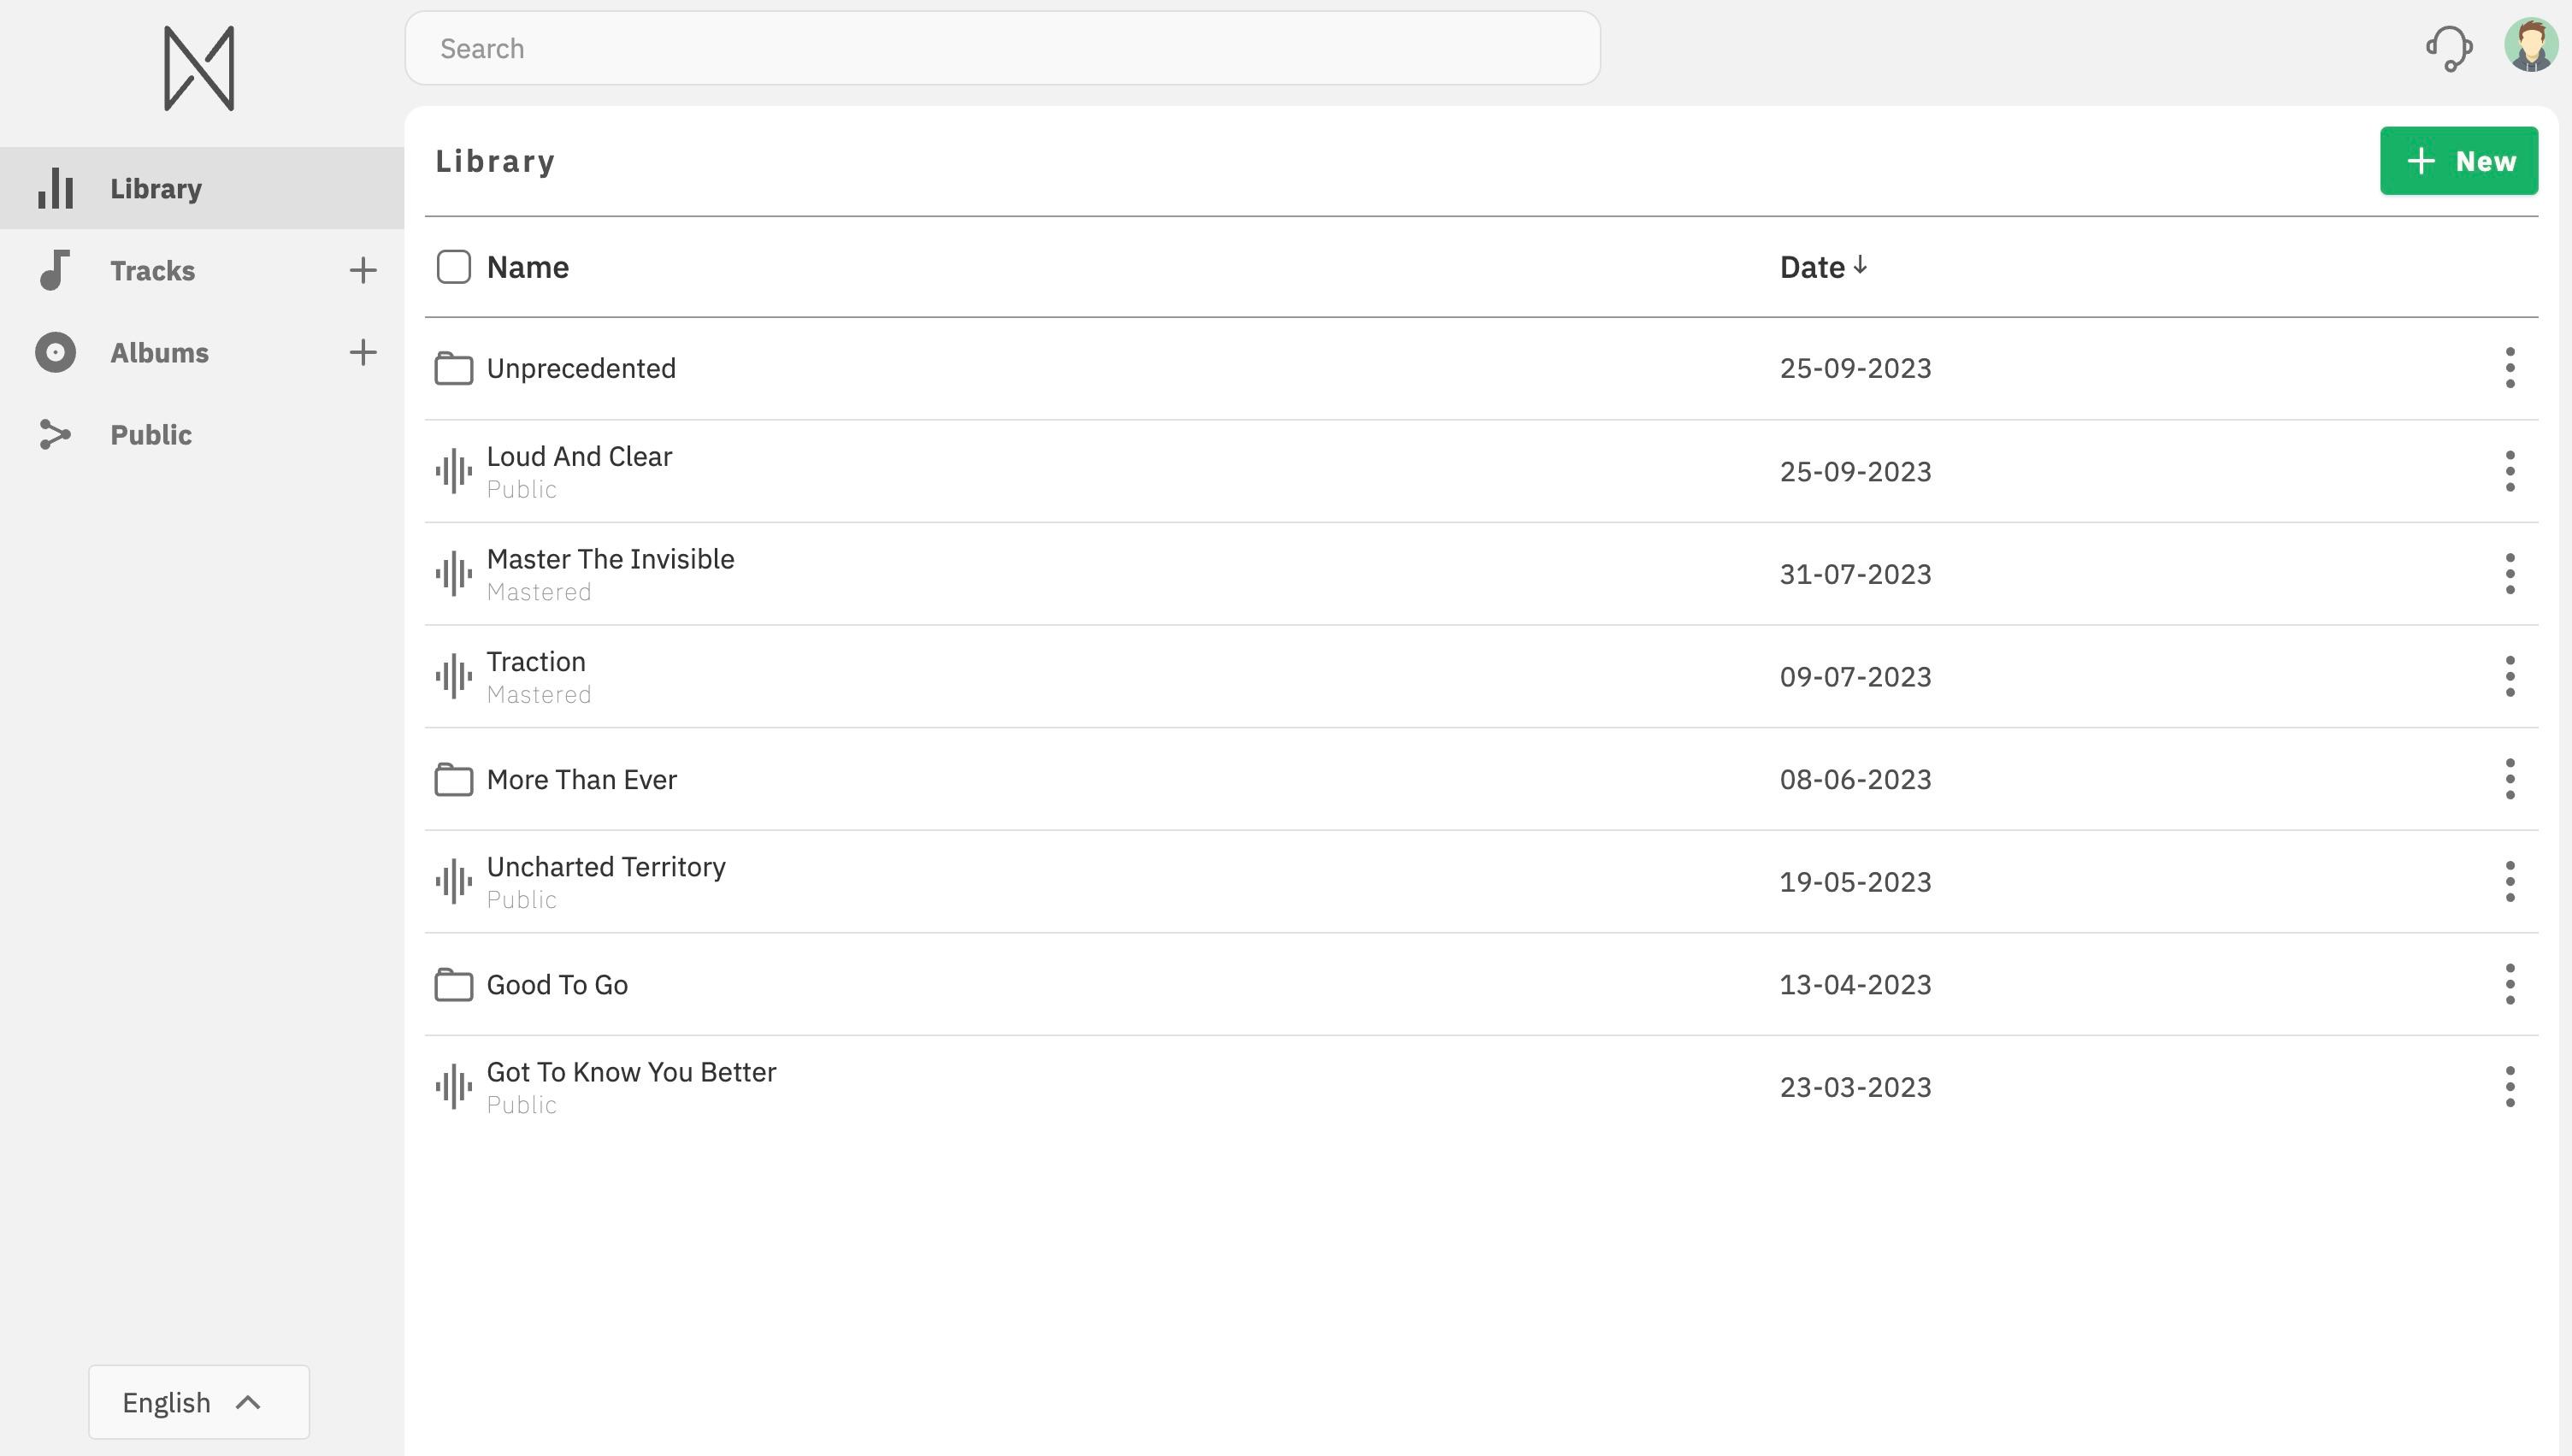Open the Library menu section

(x=157, y=187)
